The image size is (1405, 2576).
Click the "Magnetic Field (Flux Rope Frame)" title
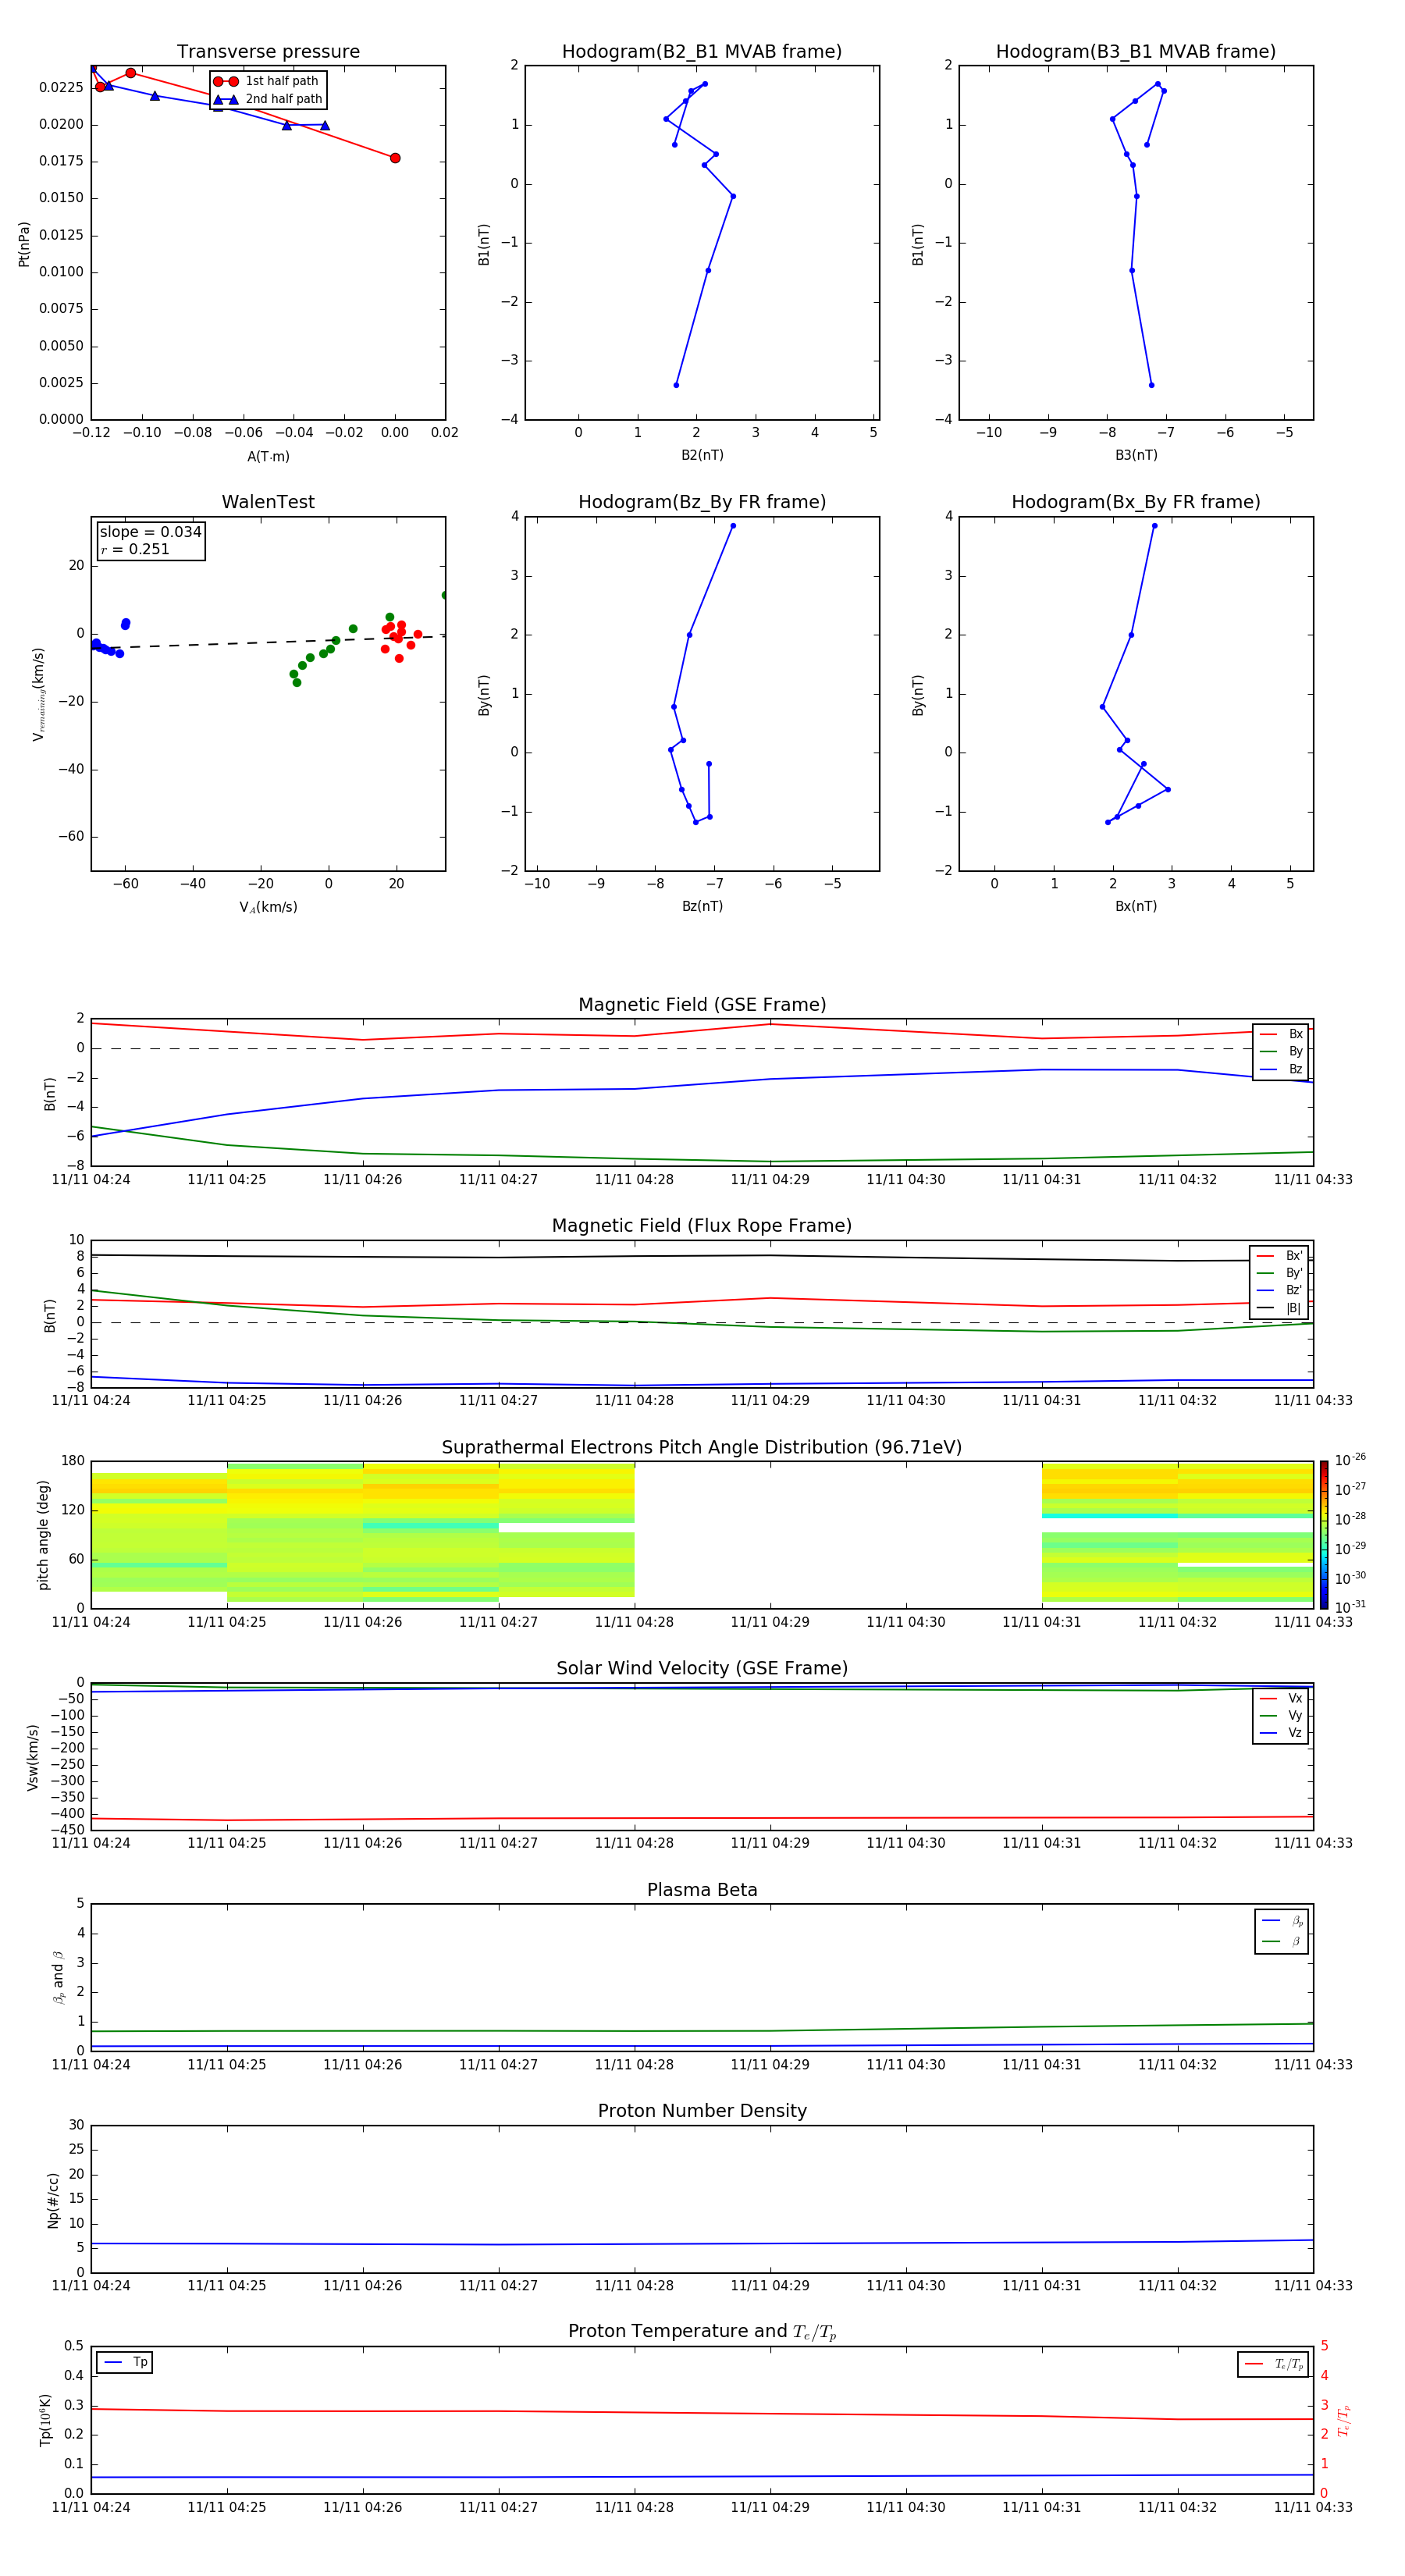[702, 1226]
